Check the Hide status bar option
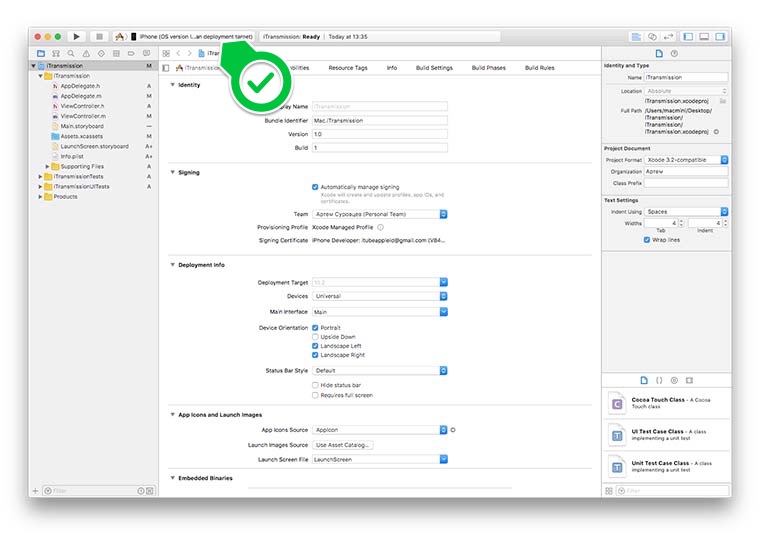Viewport: 760px width, 550px height. pos(315,385)
